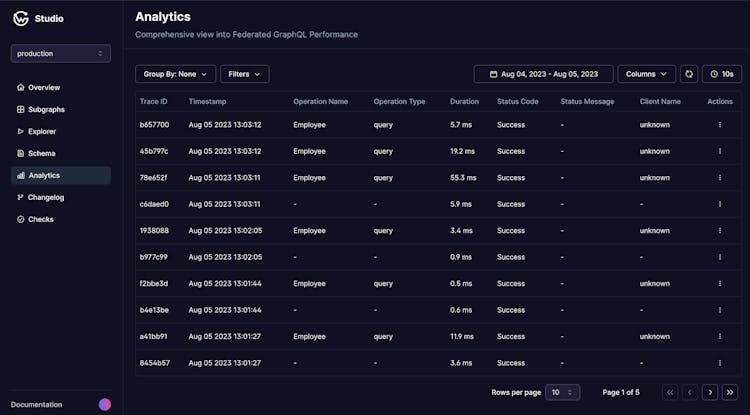Click the WunderGraph Studio logo
Screen dimensions: 750x415
tap(20, 18)
